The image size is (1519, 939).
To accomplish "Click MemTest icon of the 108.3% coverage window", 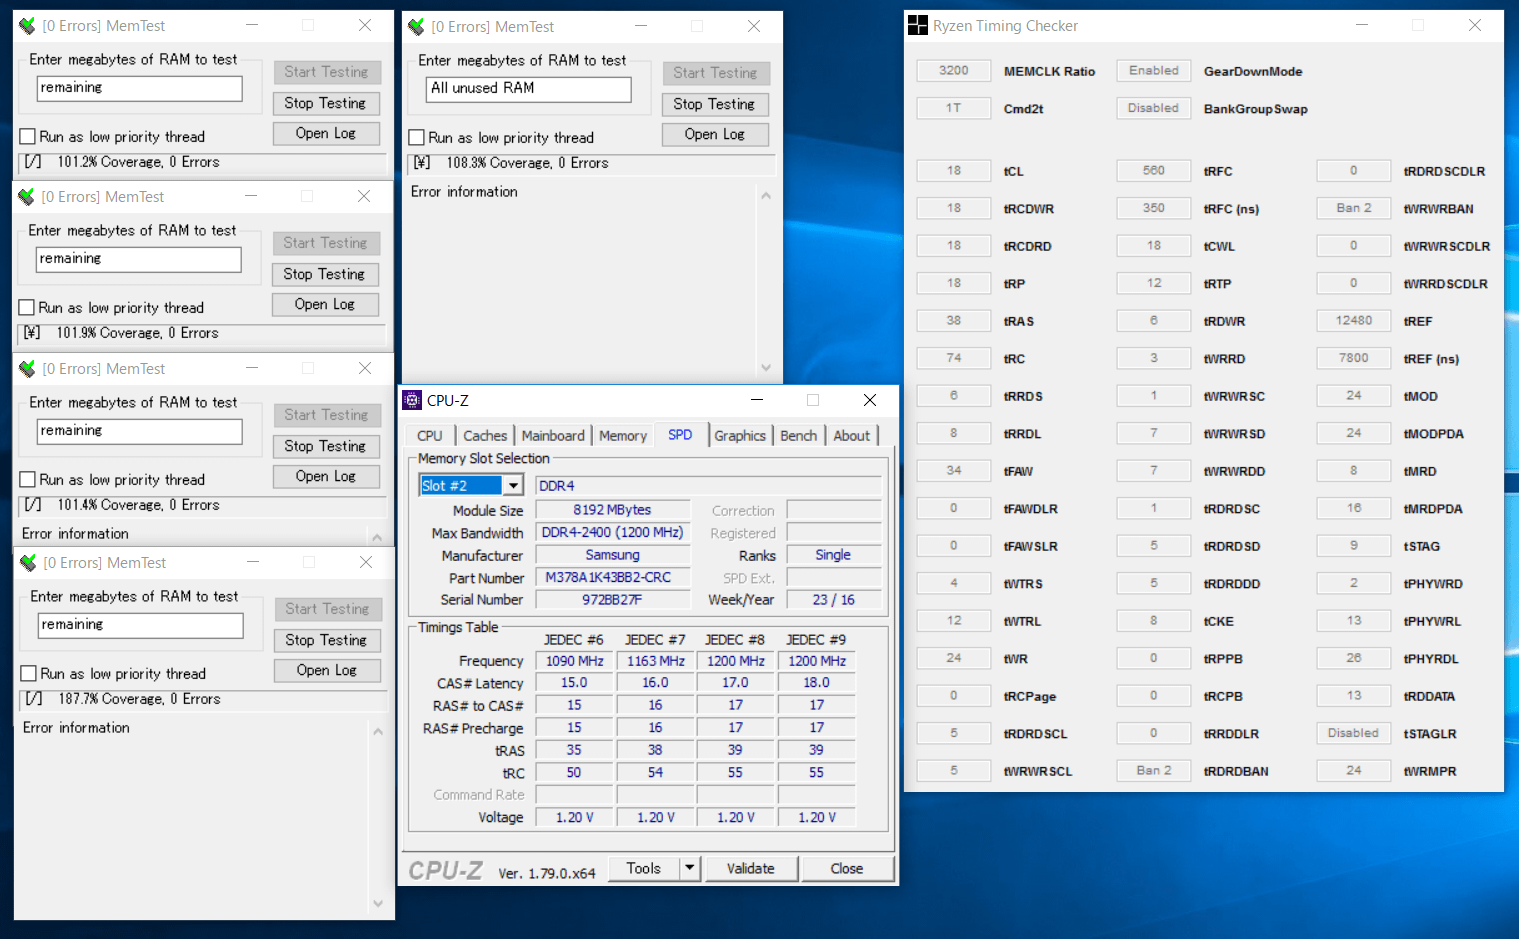I will coord(417,27).
